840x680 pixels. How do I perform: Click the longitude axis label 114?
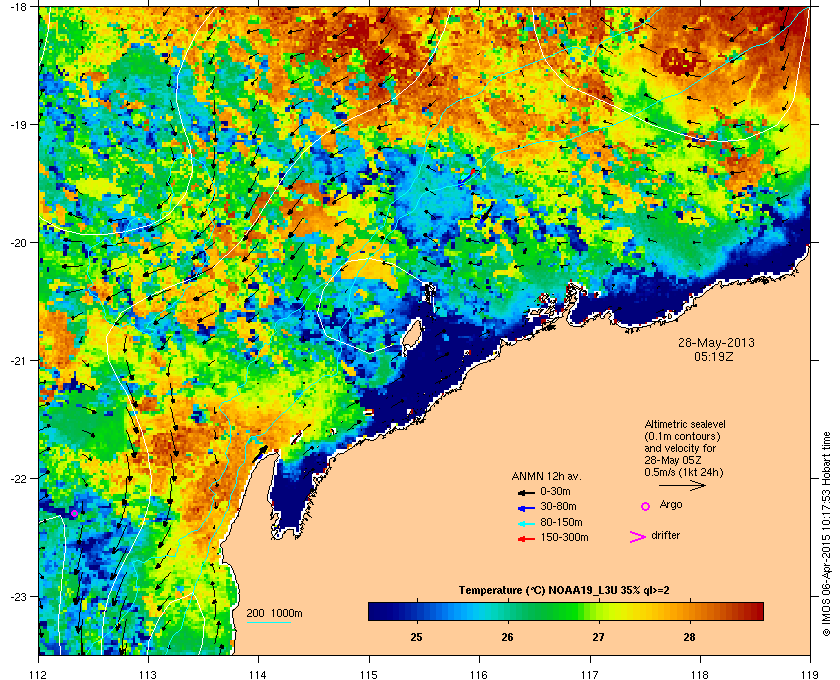258,674
